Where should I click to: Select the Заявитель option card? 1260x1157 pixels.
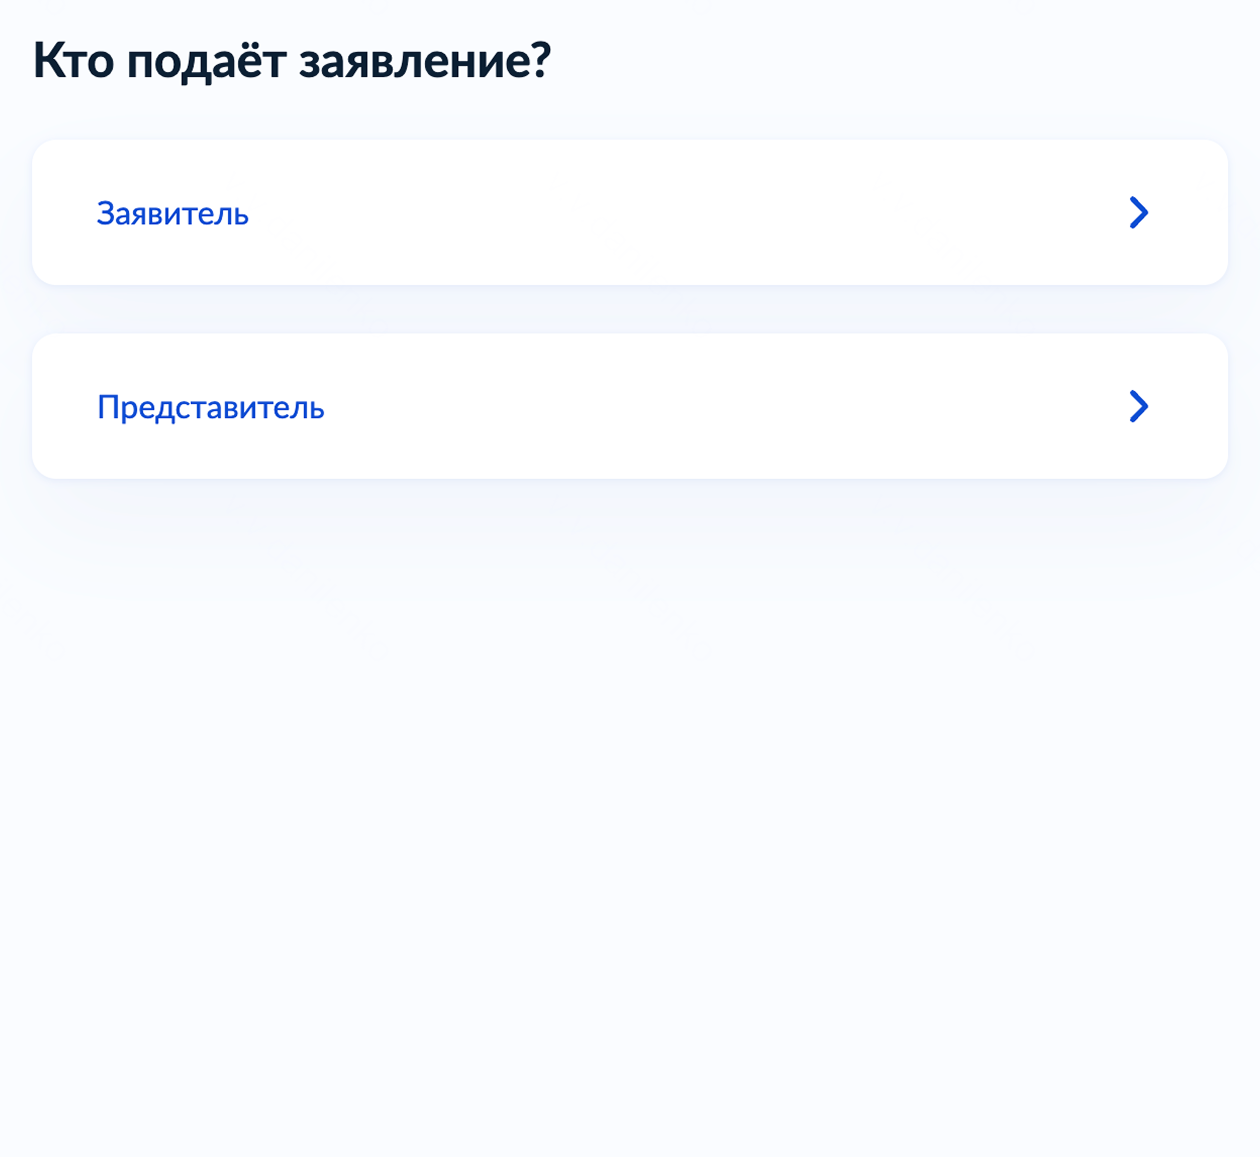coord(630,212)
